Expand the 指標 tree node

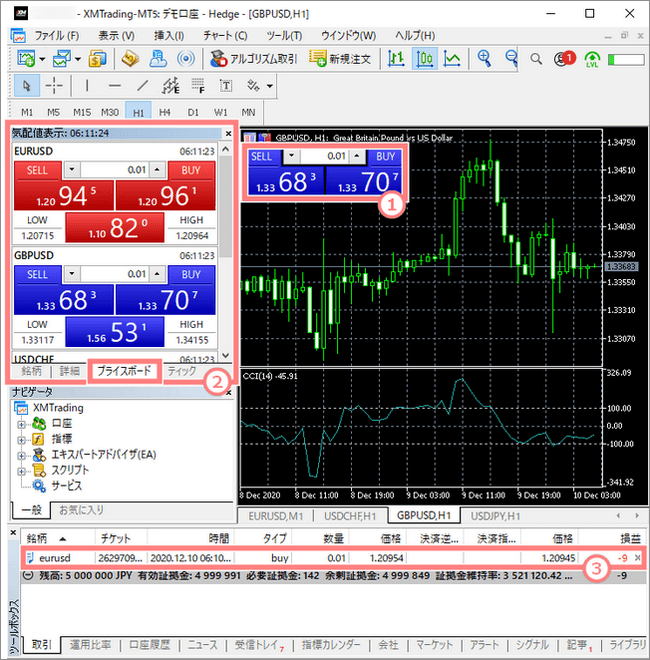(x=21, y=440)
